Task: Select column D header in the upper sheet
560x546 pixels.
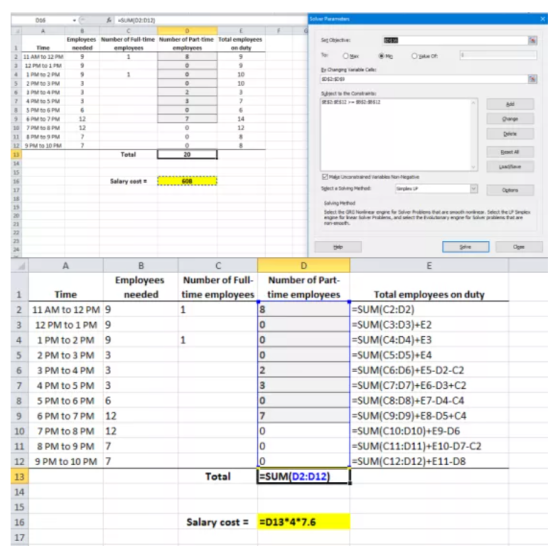Action: coord(187,31)
